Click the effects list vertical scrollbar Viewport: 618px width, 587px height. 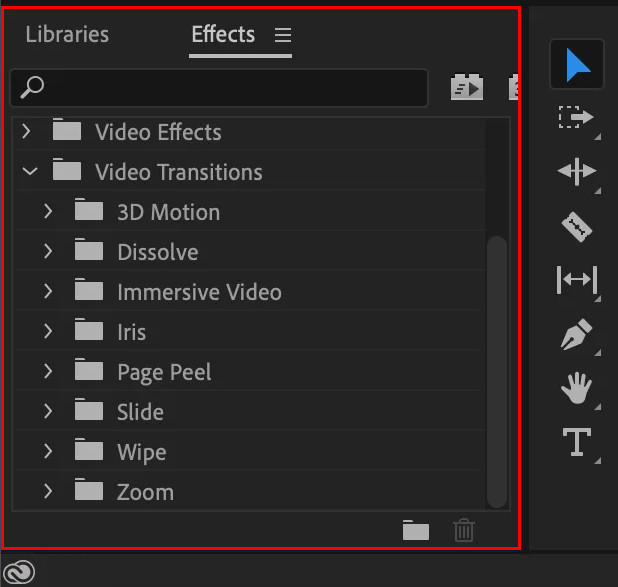(x=497, y=372)
